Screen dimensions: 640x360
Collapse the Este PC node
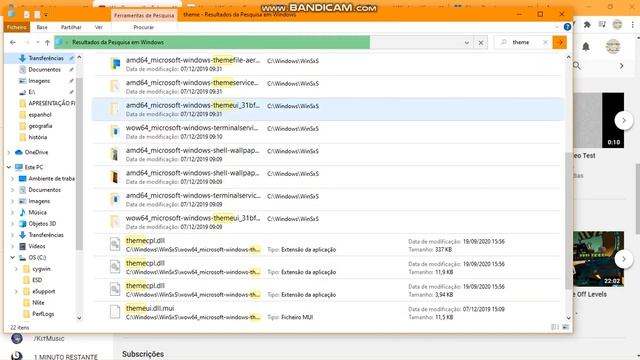pos(9,167)
